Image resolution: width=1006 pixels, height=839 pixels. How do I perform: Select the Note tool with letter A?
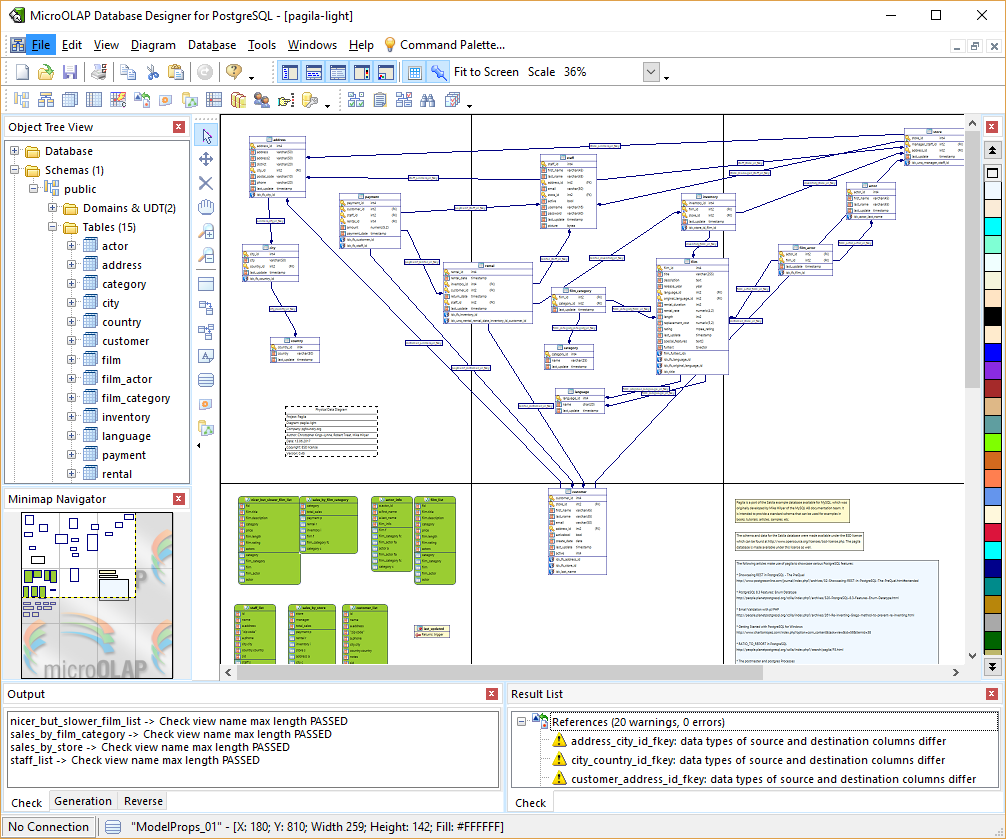coord(206,356)
